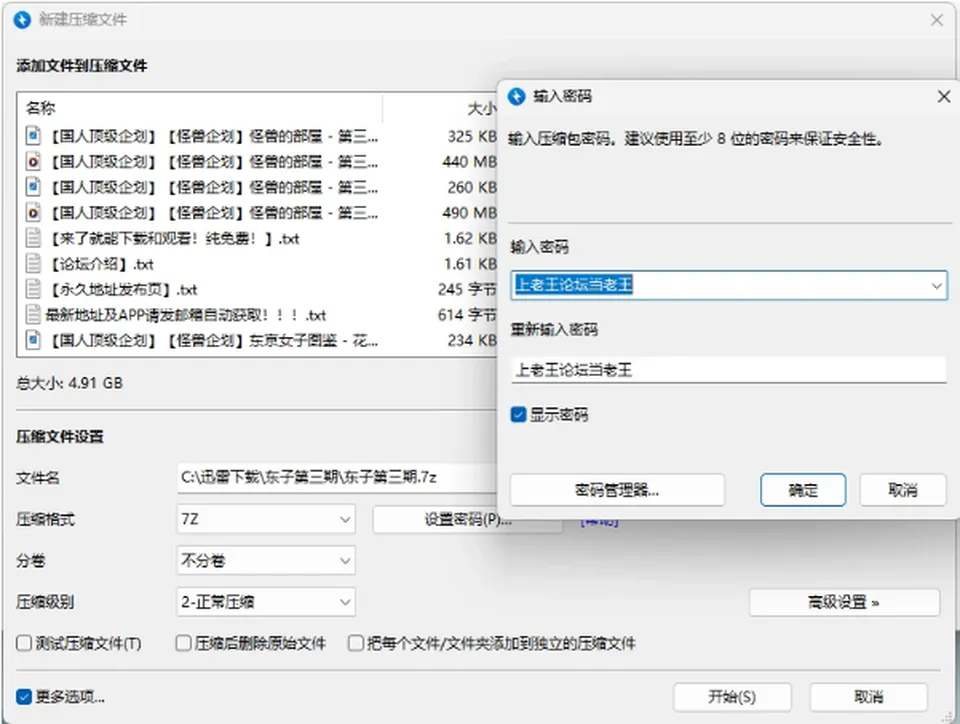
Task: Click the 设置密码(P)... button
Action: pyautogui.click(x=468, y=520)
